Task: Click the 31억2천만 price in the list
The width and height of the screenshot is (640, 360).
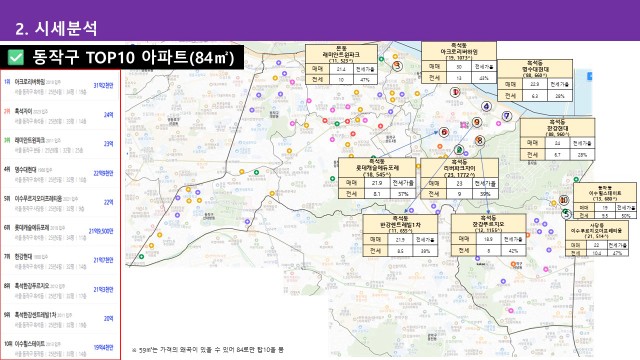Action: pos(103,86)
